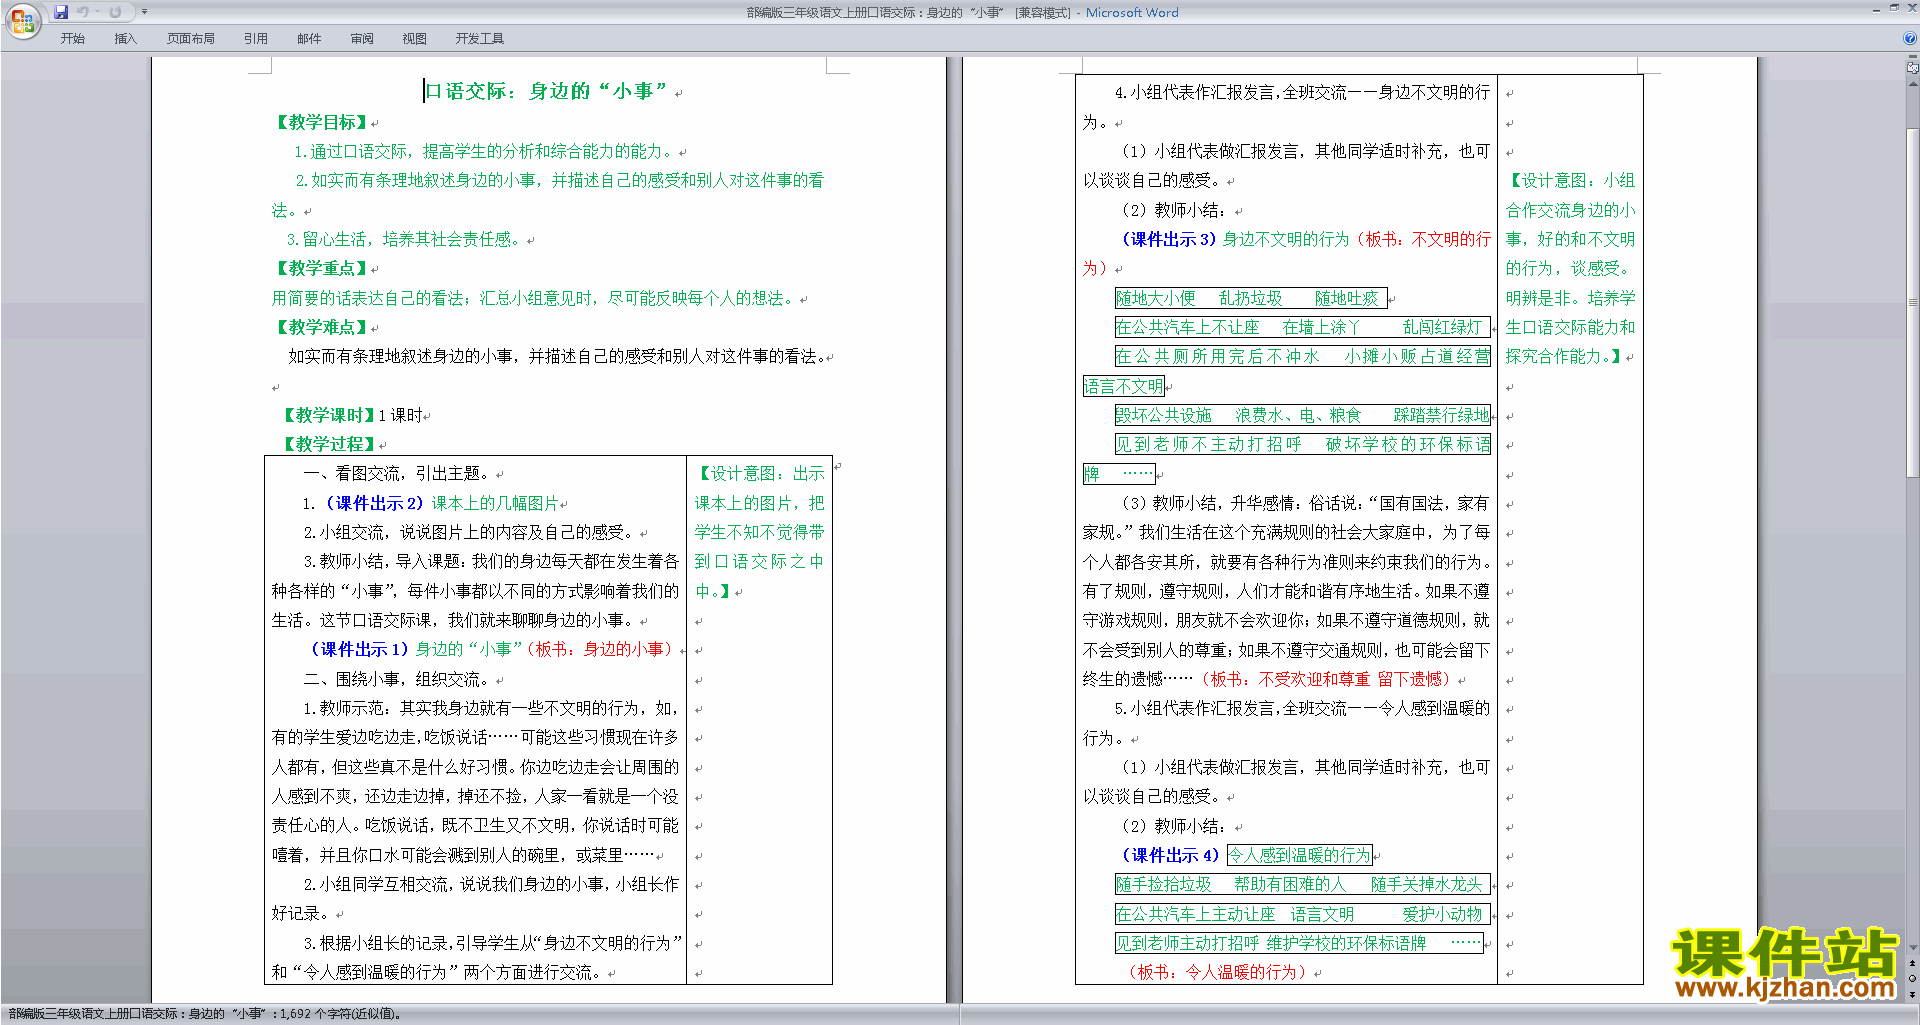The width and height of the screenshot is (1920, 1025).
Task: Click the table move handle at top-right of left table
Action: click(838, 465)
